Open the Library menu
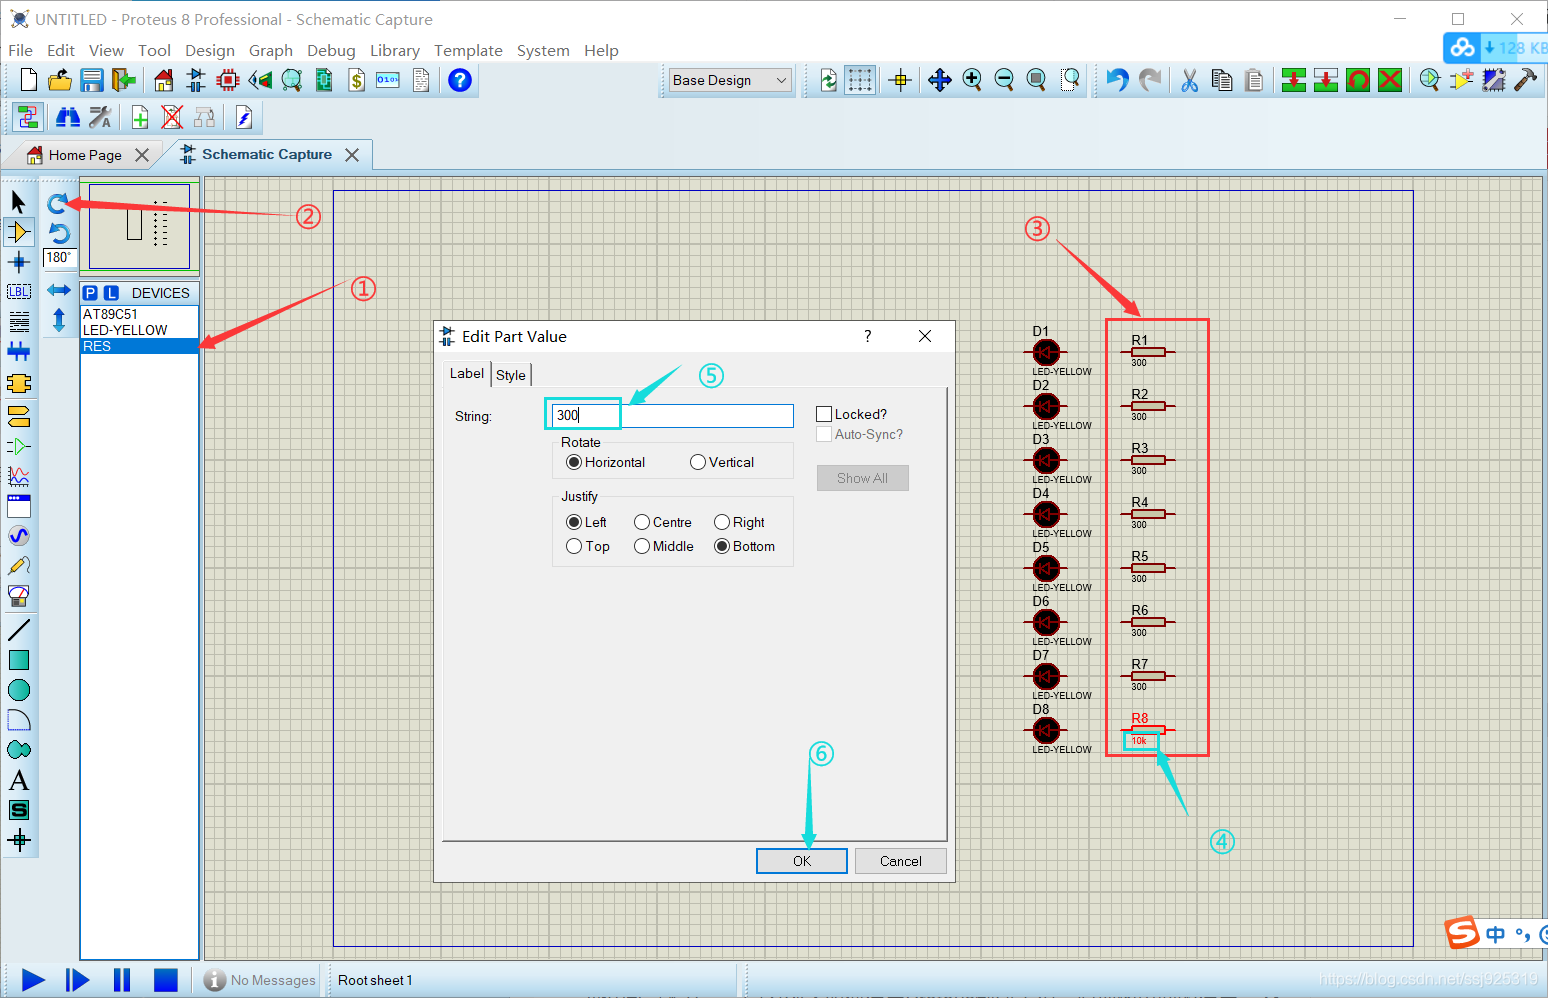Image resolution: width=1548 pixels, height=998 pixels. (395, 50)
